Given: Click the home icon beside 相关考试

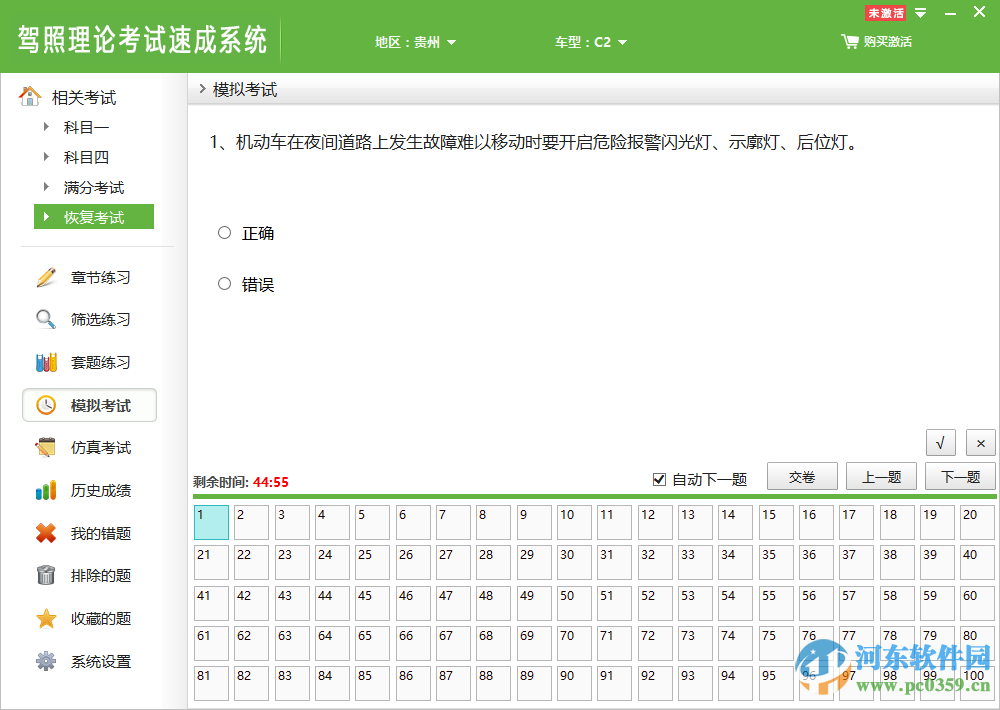Looking at the screenshot, I should 29,96.
